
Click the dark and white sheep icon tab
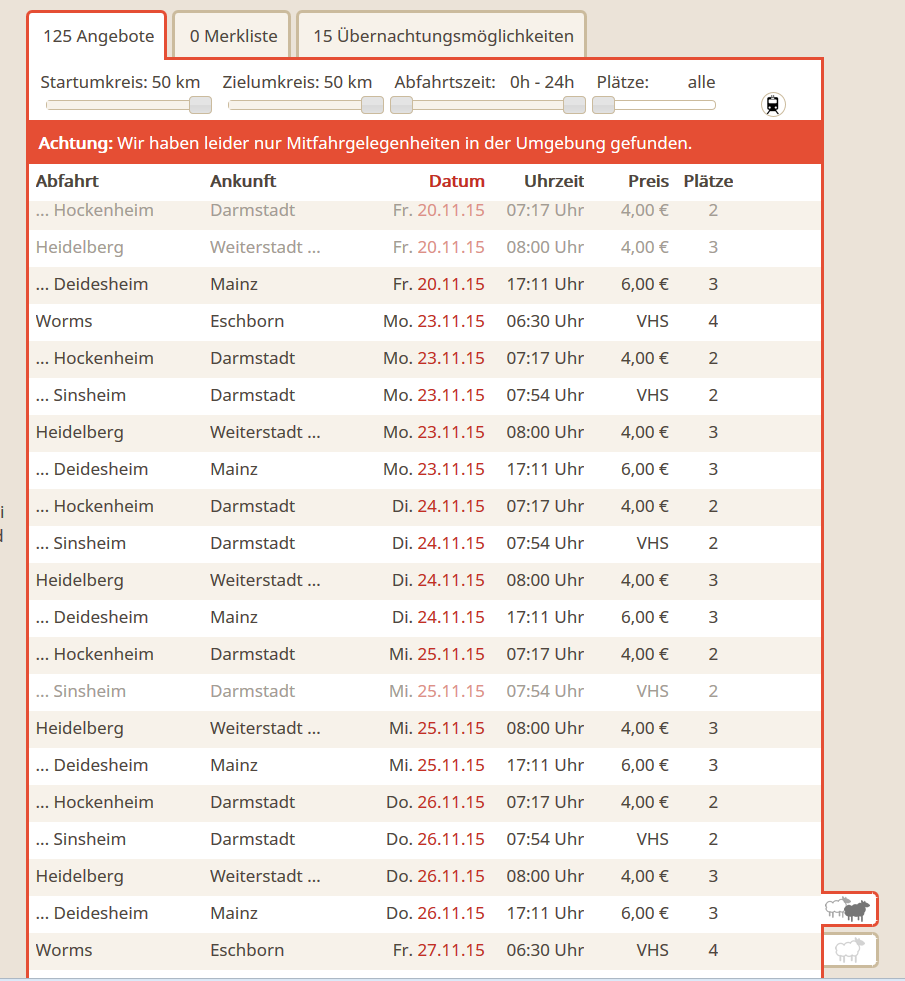pos(849,909)
